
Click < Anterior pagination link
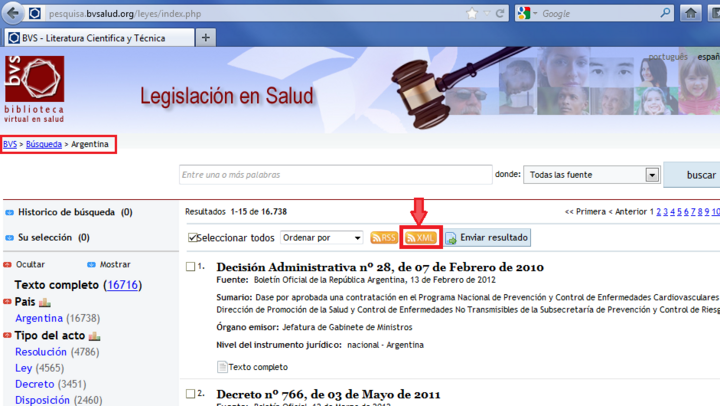coord(627,212)
